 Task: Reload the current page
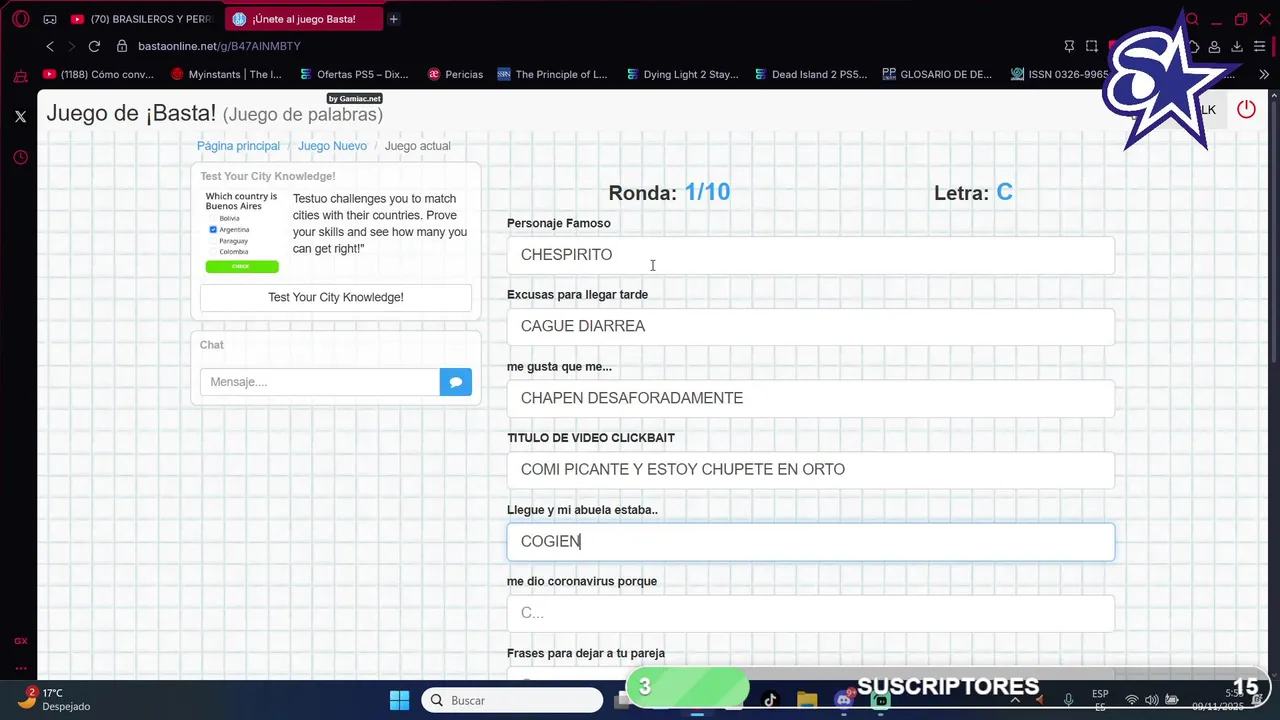point(94,46)
